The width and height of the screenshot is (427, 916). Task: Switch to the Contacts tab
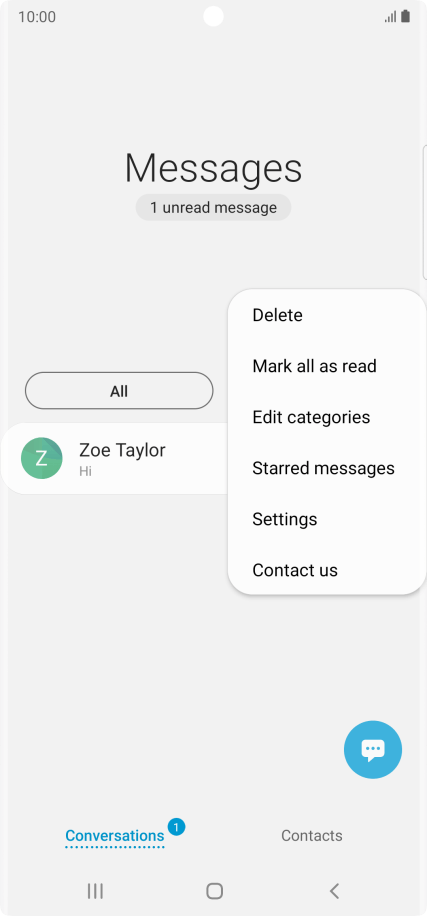[x=312, y=836]
